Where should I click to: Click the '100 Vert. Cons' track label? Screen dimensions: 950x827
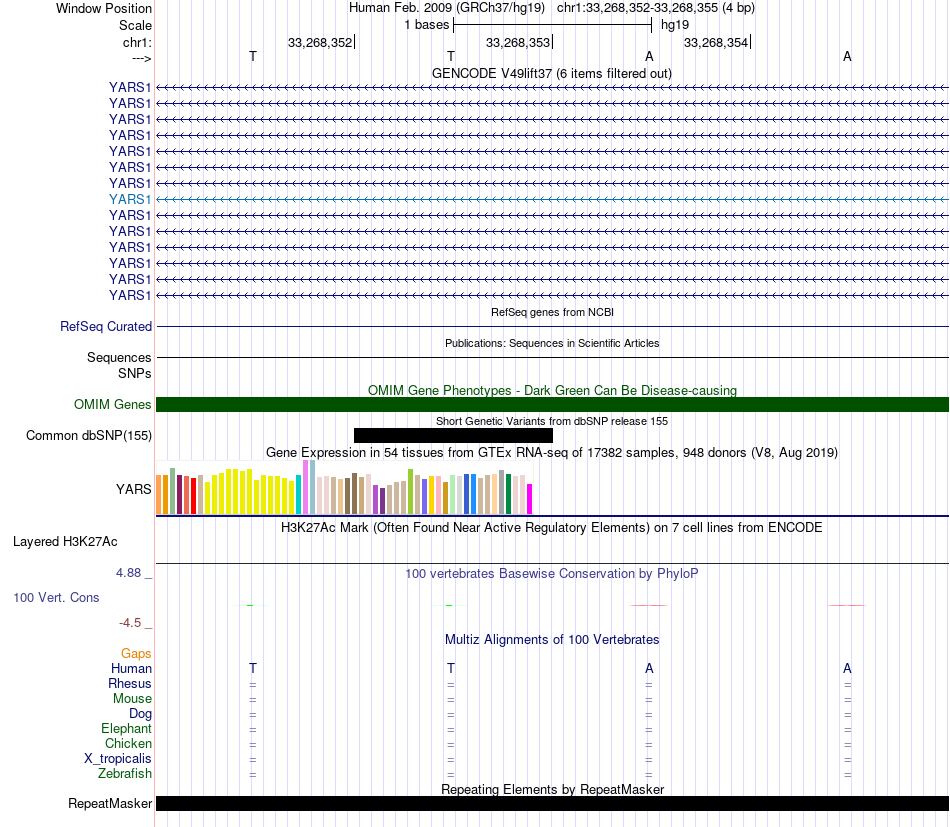pos(56,597)
